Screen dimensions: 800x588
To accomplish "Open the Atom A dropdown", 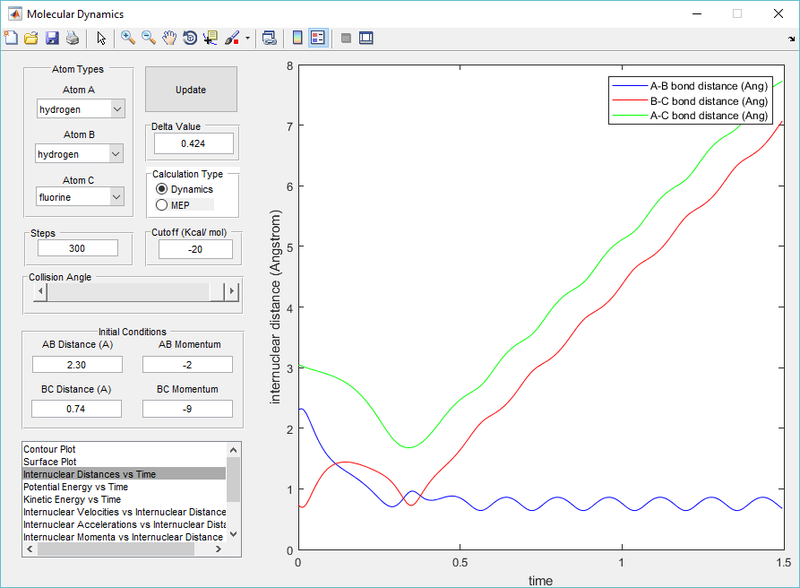I will coord(81,109).
